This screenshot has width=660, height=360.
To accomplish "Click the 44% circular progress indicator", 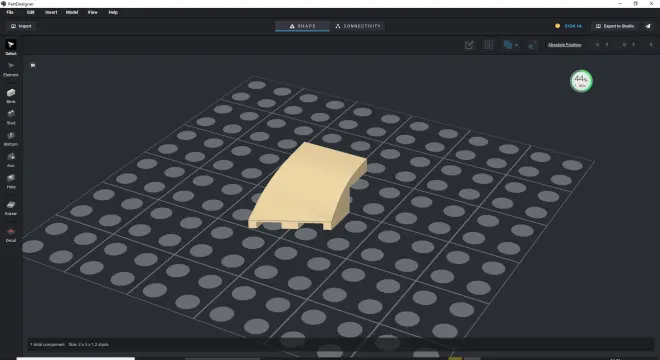I will point(581,81).
